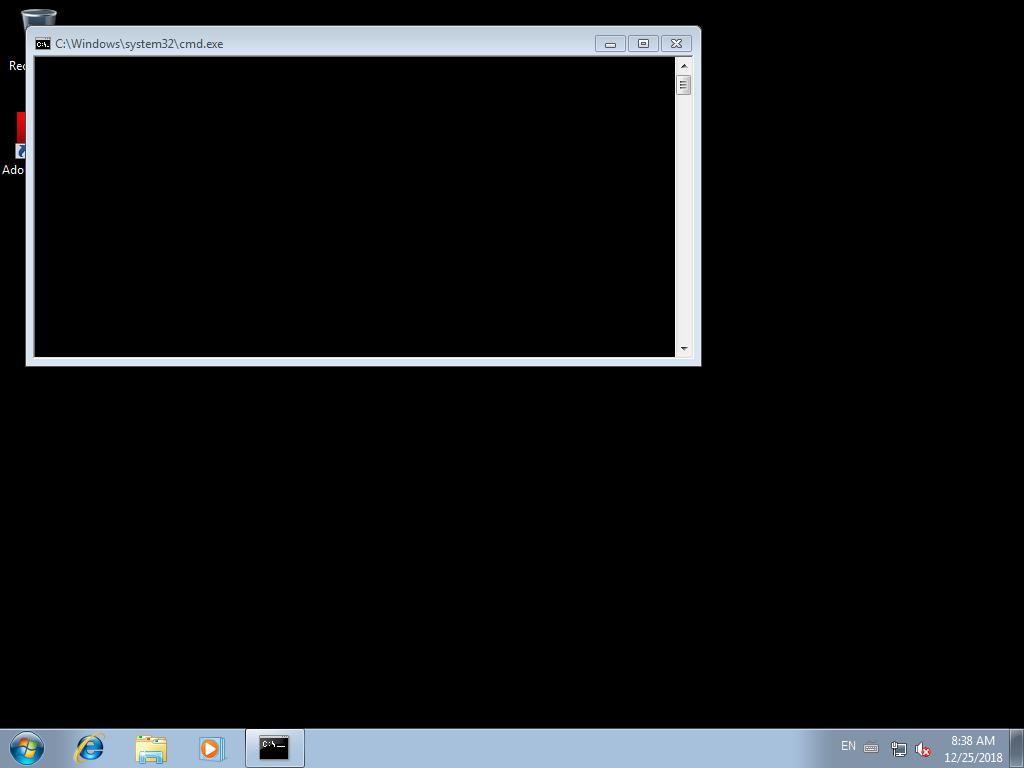Viewport: 1024px width, 768px height.
Task: Maximize the Command Prompt window
Action: coord(642,43)
